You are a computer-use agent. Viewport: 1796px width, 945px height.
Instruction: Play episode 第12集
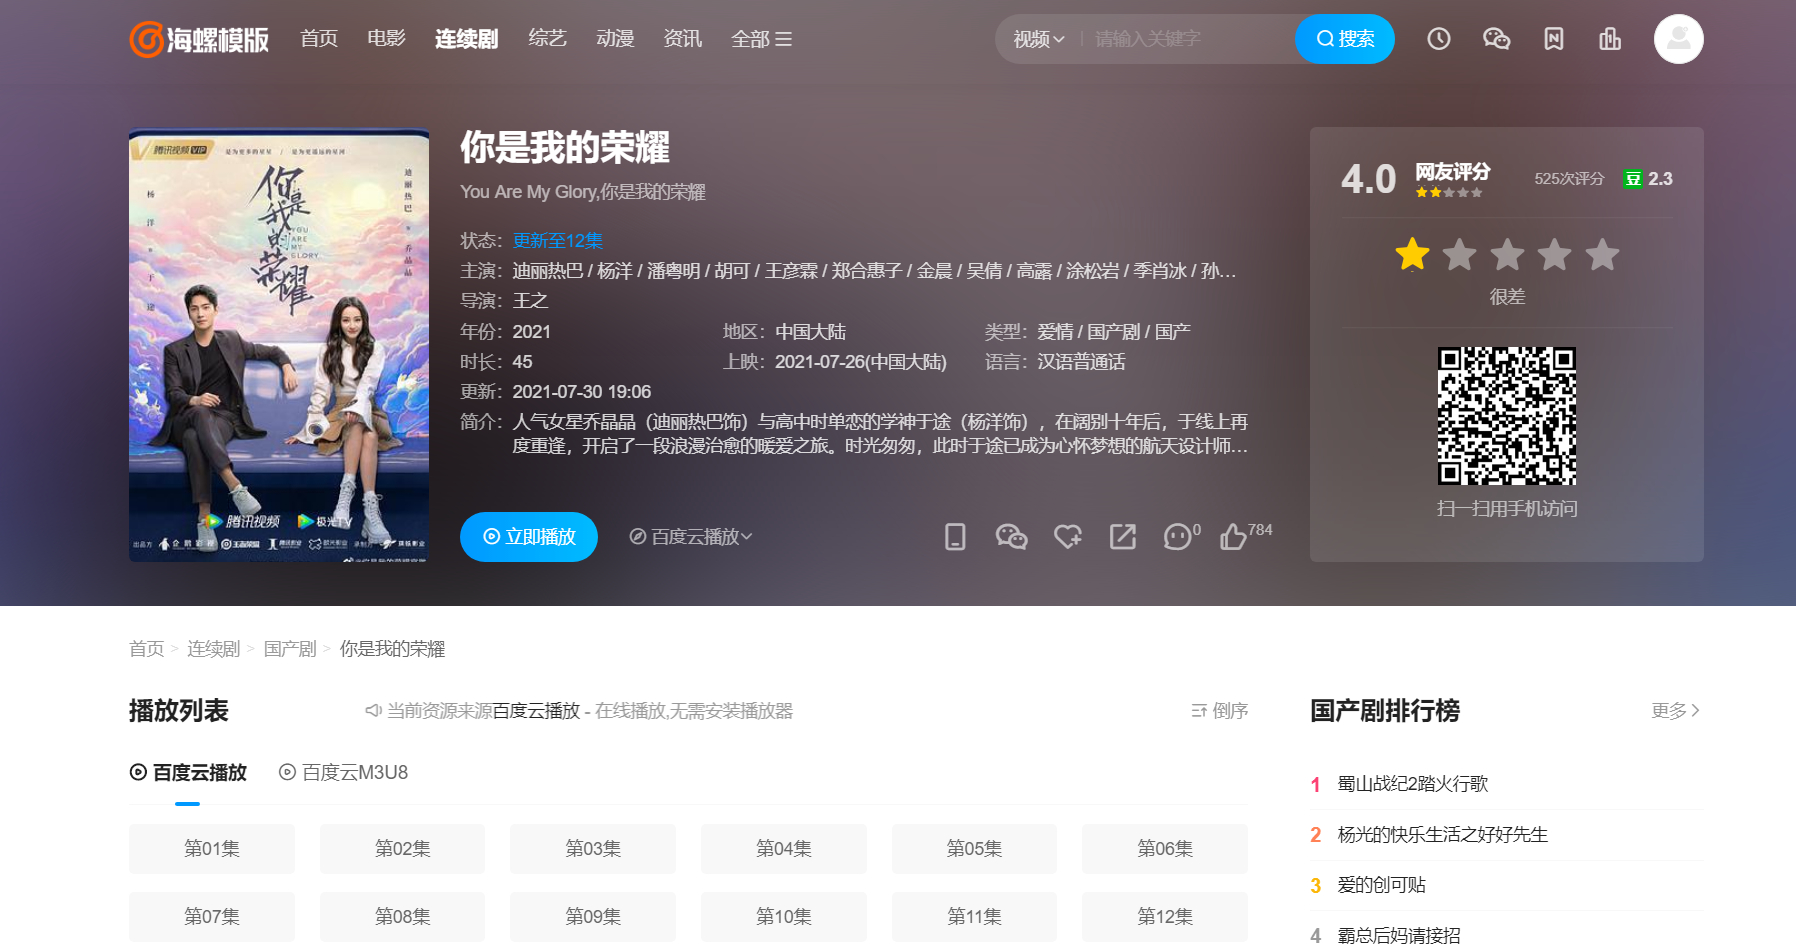1165,917
